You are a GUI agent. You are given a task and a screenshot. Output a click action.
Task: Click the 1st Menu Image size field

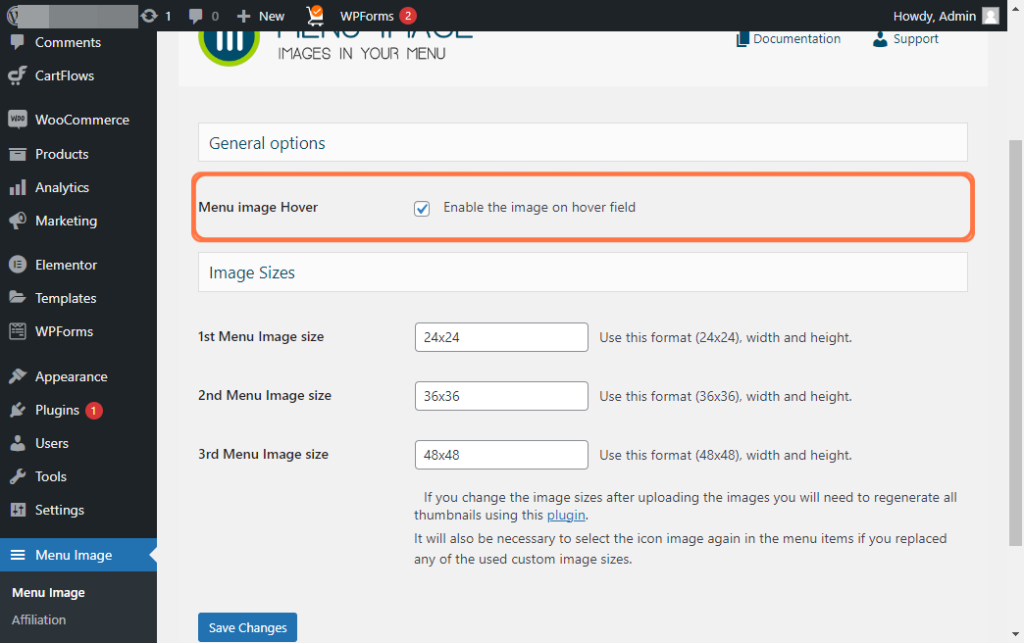click(501, 337)
